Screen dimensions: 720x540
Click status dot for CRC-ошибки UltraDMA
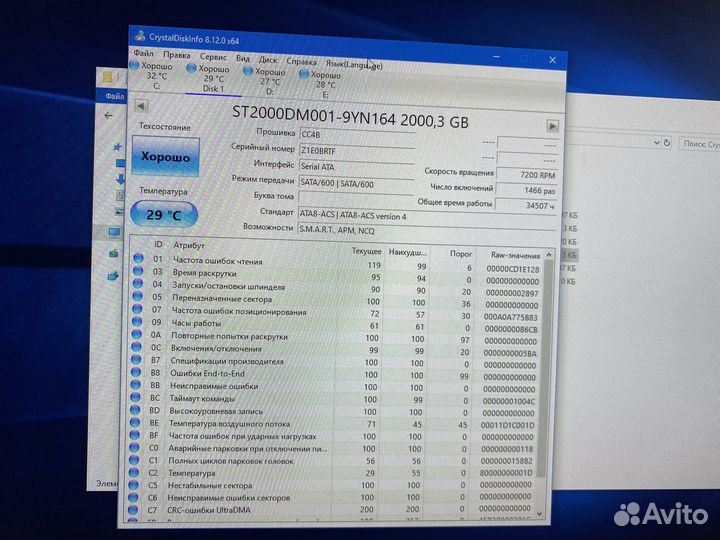click(x=133, y=510)
